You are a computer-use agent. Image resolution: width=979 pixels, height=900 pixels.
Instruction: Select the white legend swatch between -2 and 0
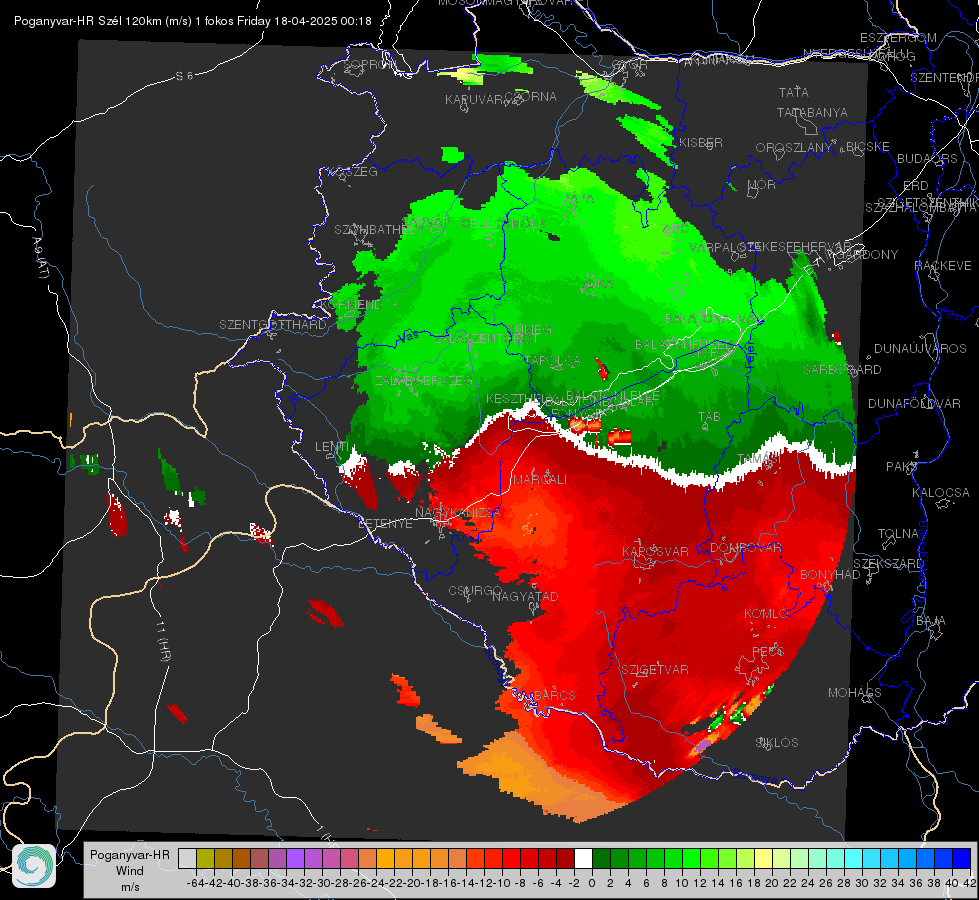click(583, 859)
